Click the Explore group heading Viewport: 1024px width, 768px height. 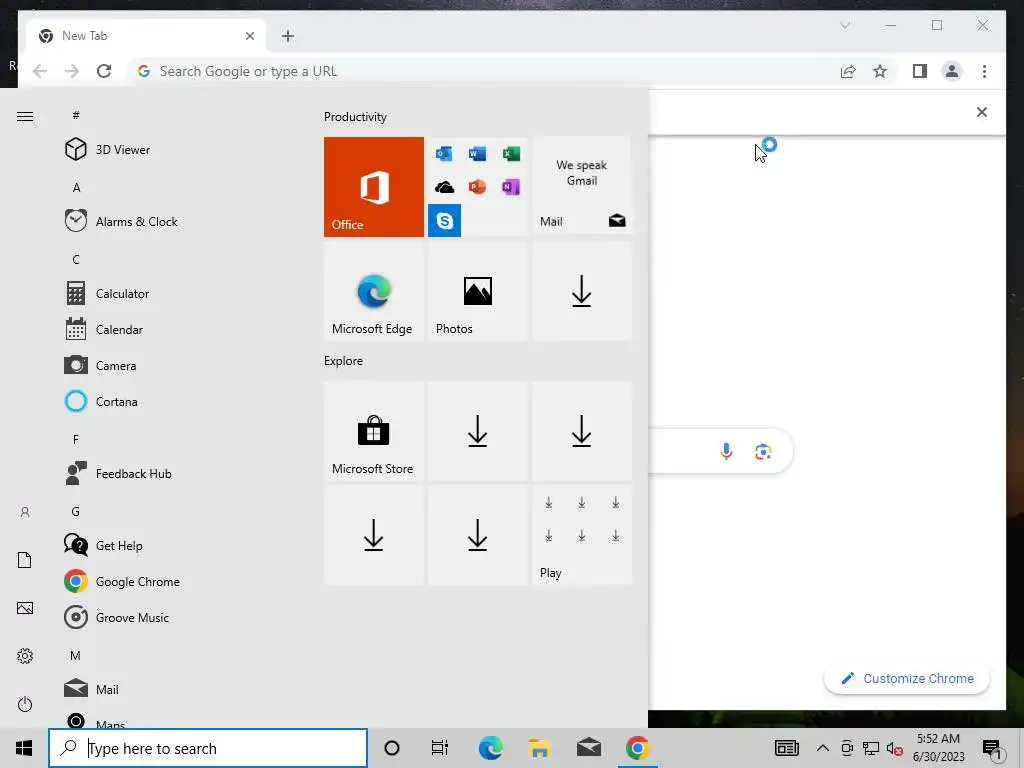tap(344, 361)
